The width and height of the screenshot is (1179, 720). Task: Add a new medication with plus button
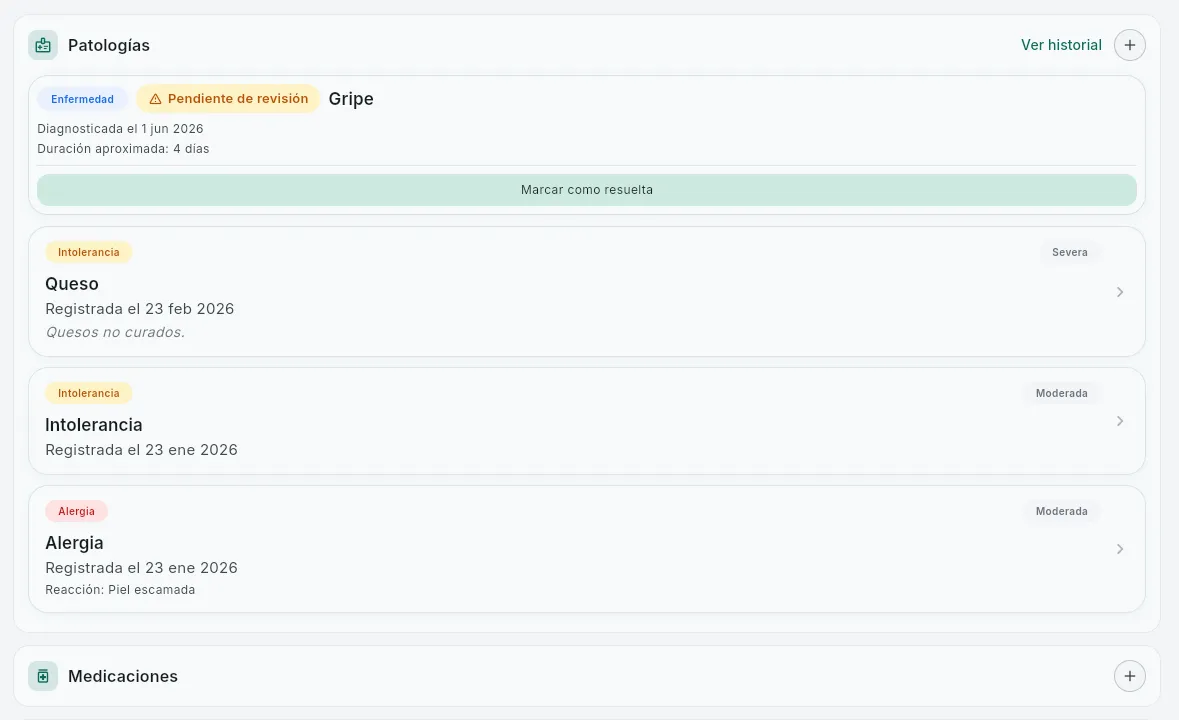(1129, 676)
